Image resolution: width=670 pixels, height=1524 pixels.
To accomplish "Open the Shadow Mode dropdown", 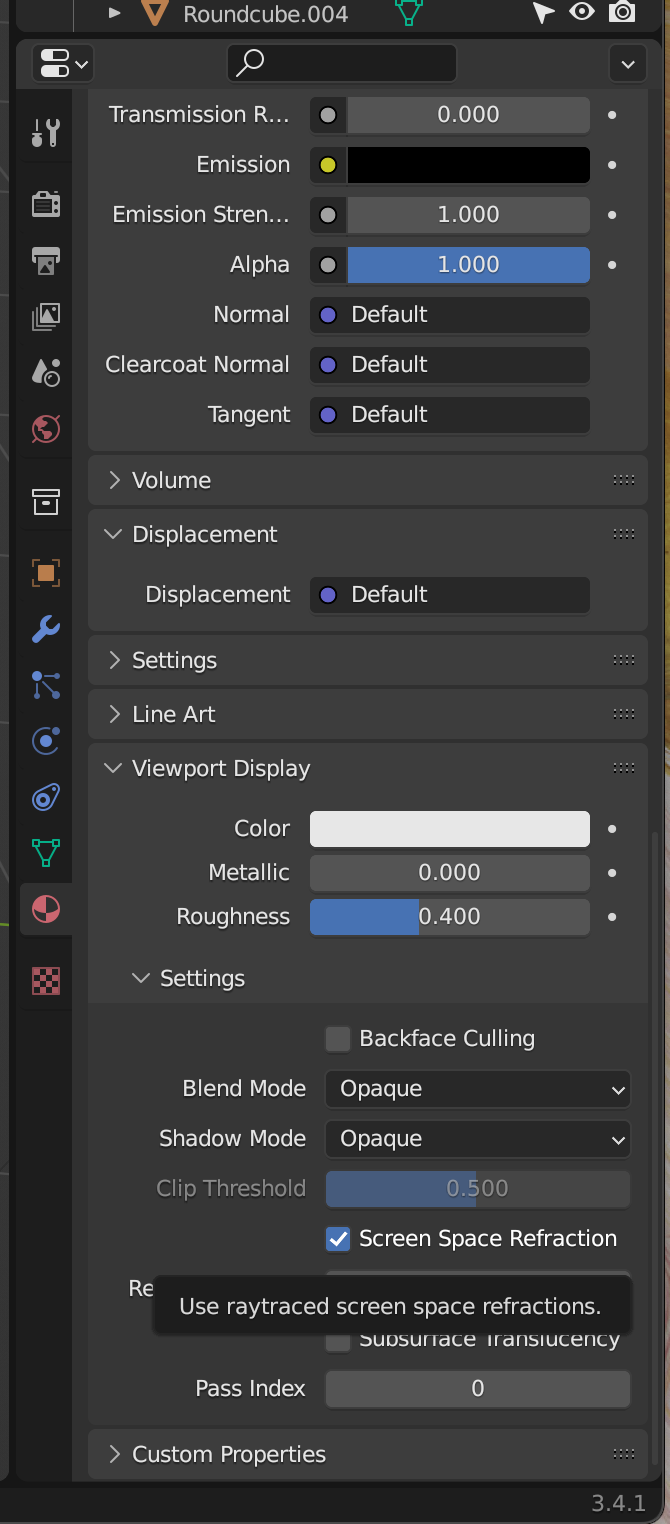I will coord(477,1139).
